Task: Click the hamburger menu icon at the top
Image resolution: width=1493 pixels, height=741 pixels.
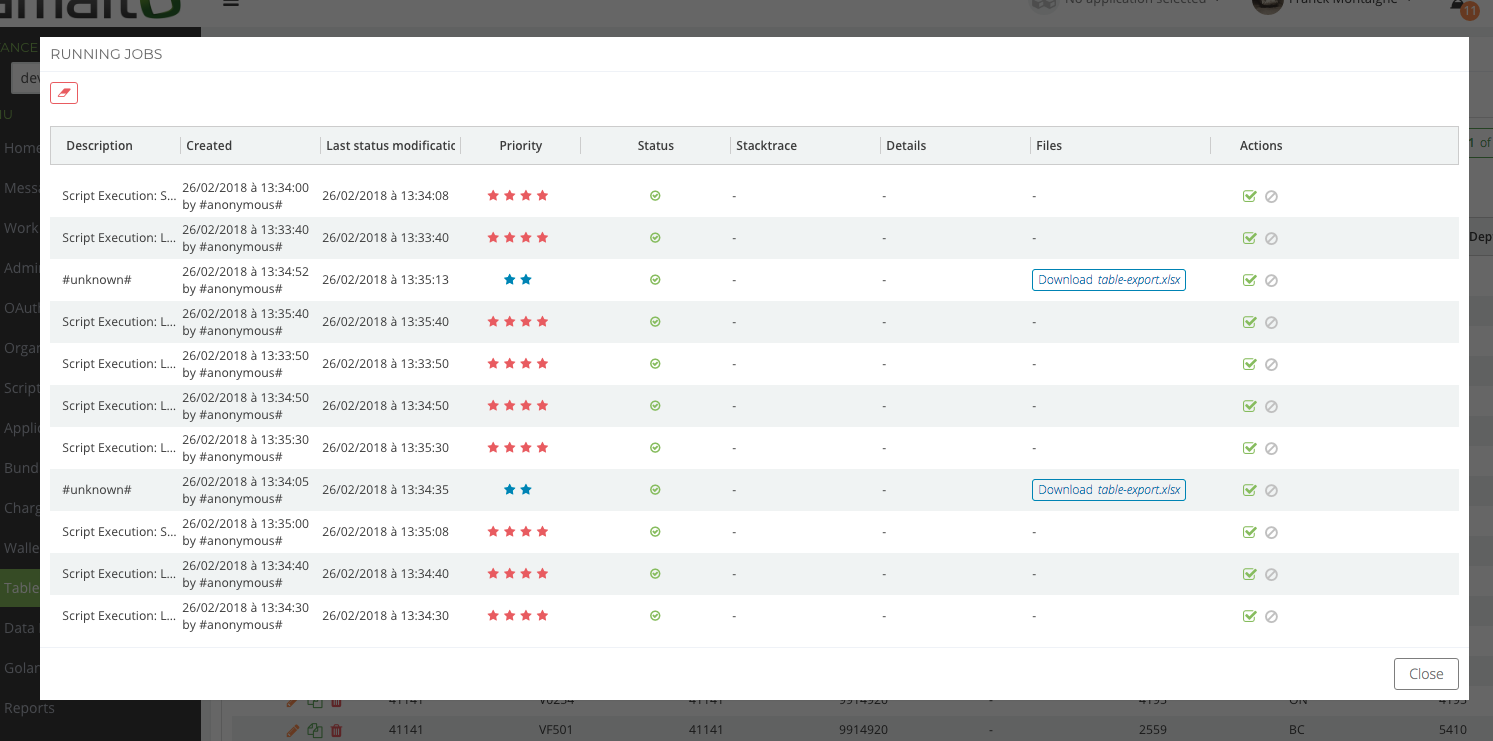Action: pyautogui.click(x=230, y=4)
